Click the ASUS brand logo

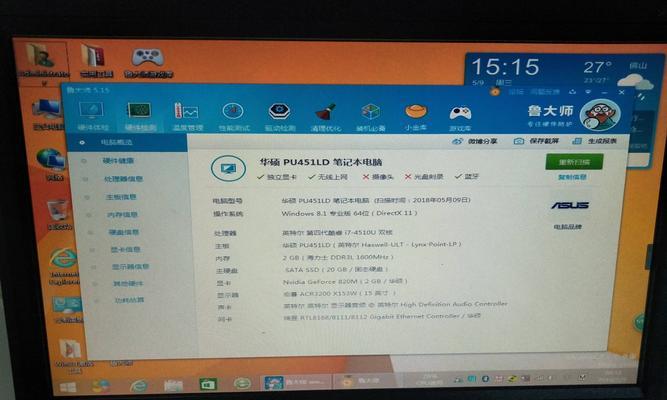pos(570,205)
